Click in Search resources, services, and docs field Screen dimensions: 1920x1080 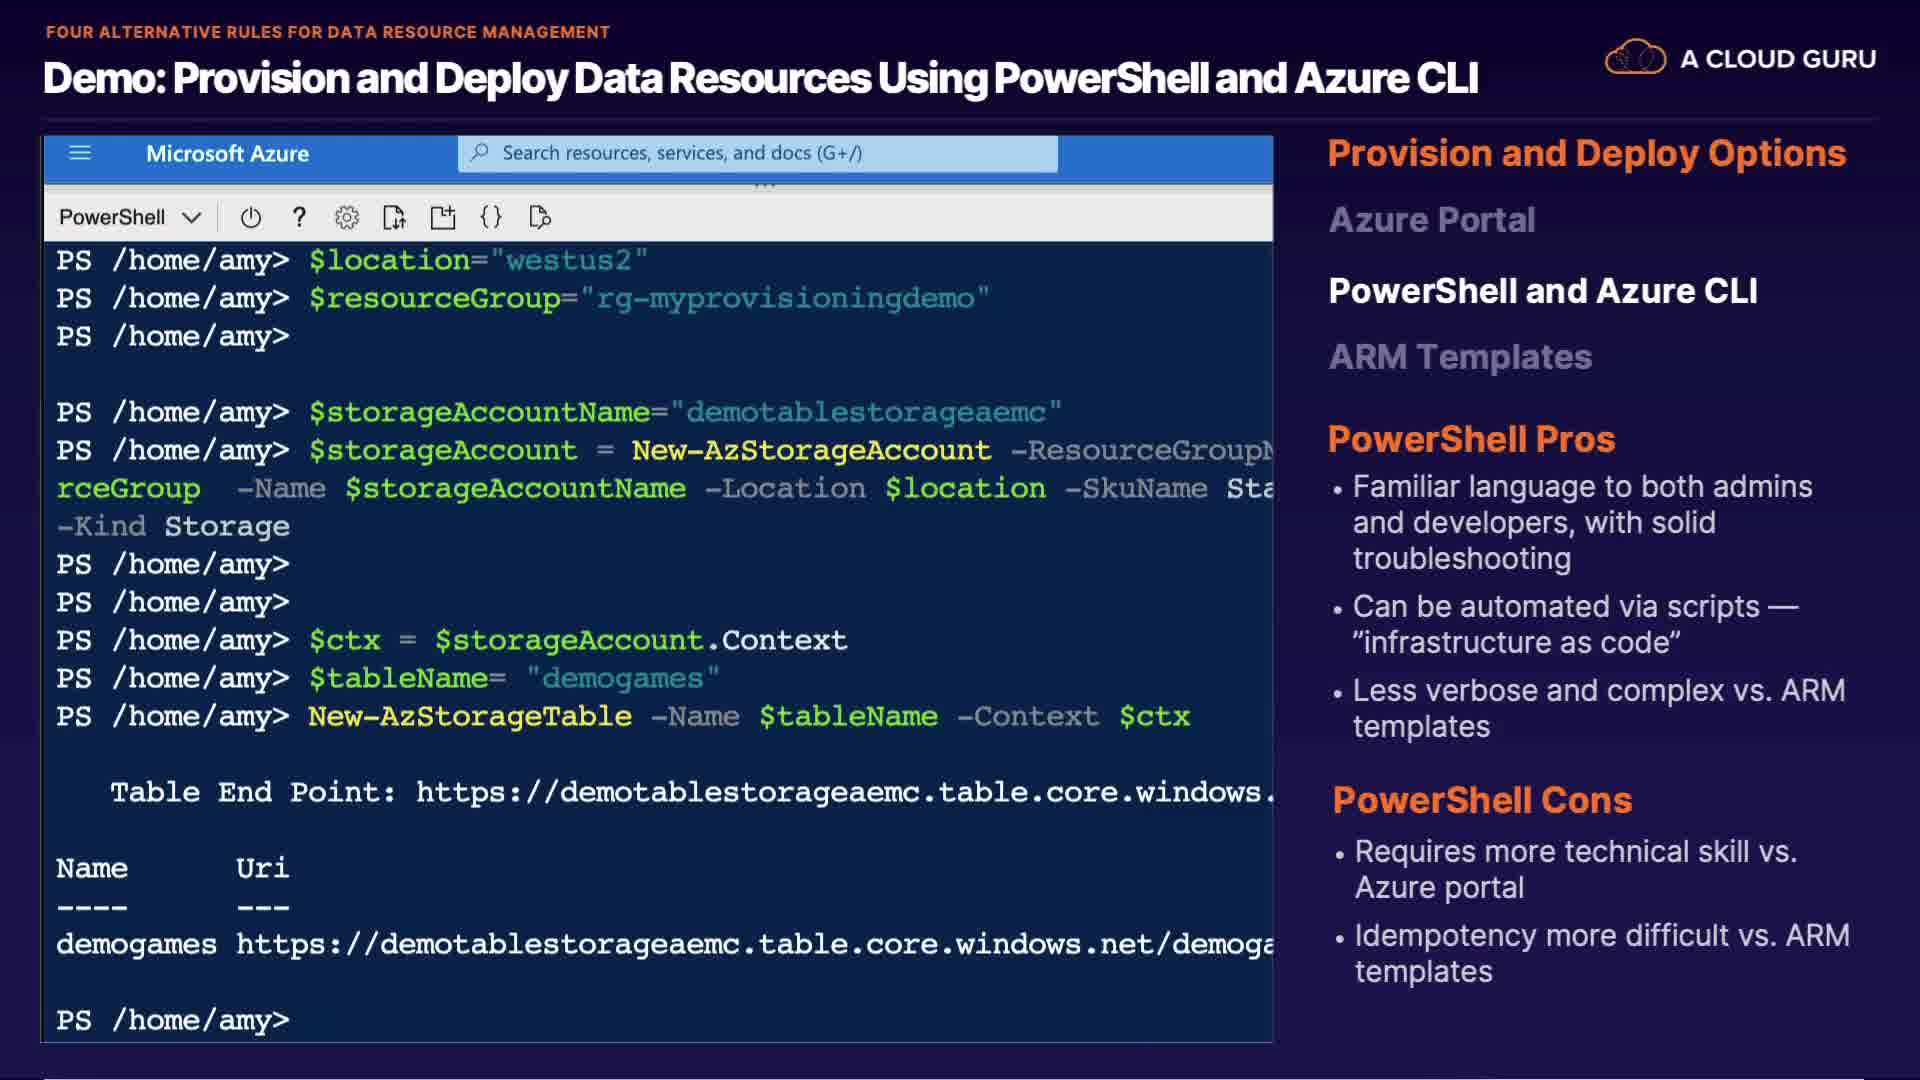pyautogui.click(x=760, y=153)
